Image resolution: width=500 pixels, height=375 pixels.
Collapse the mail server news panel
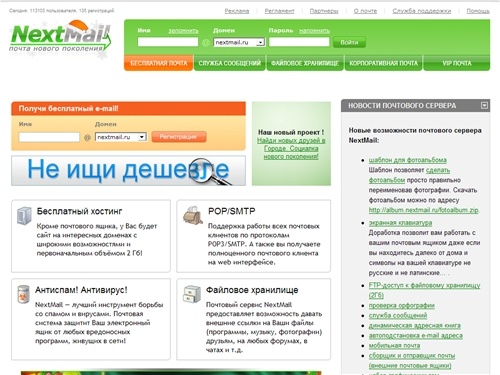(x=484, y=106)
